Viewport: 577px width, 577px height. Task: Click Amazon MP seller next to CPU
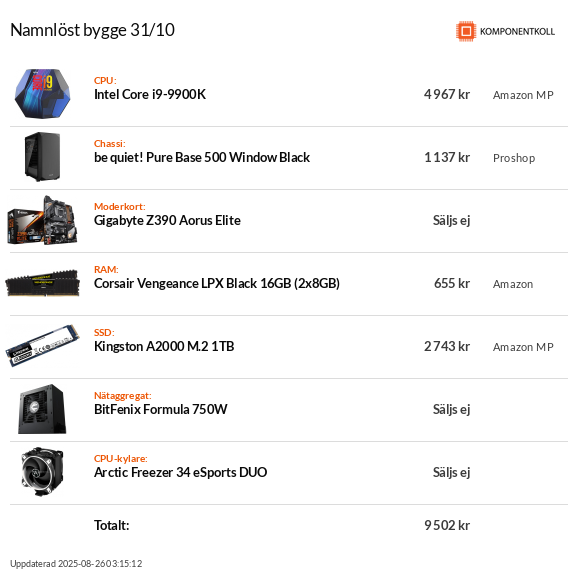[x=523, y=95]
